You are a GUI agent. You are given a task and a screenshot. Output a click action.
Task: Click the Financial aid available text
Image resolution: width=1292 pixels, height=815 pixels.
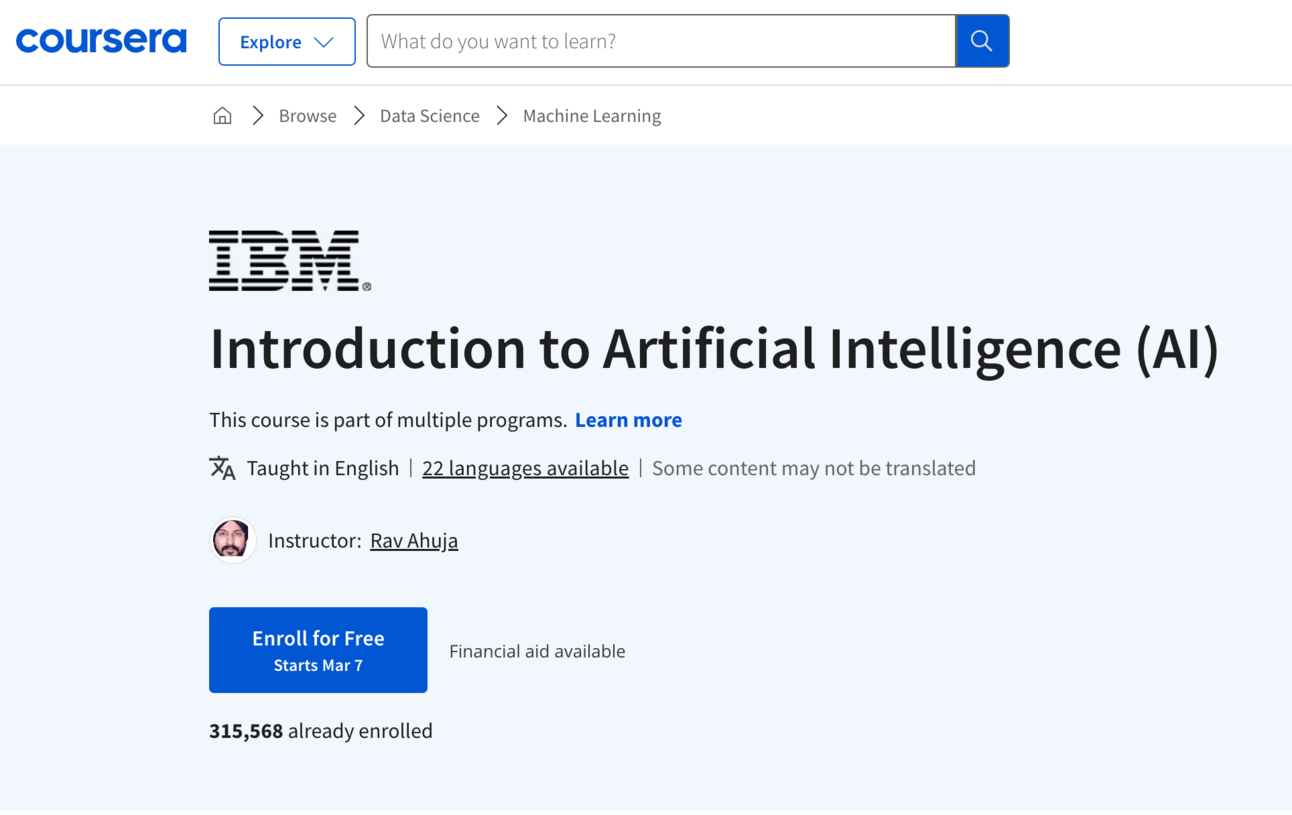point(537,651)
